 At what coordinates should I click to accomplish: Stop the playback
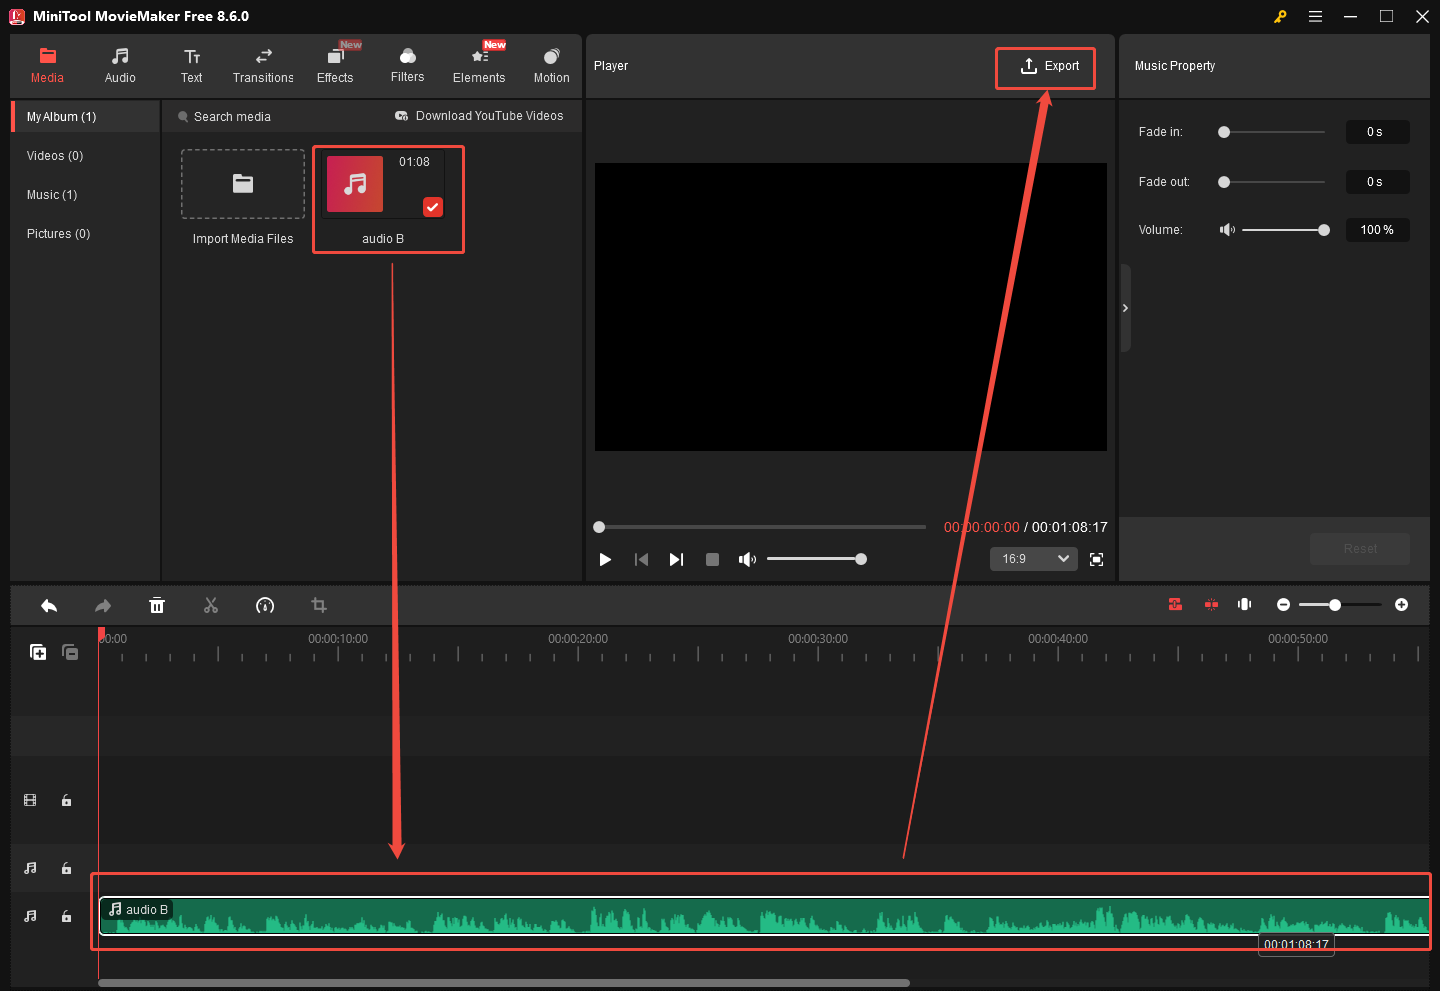pyautogui.click(x=712, y=559)
